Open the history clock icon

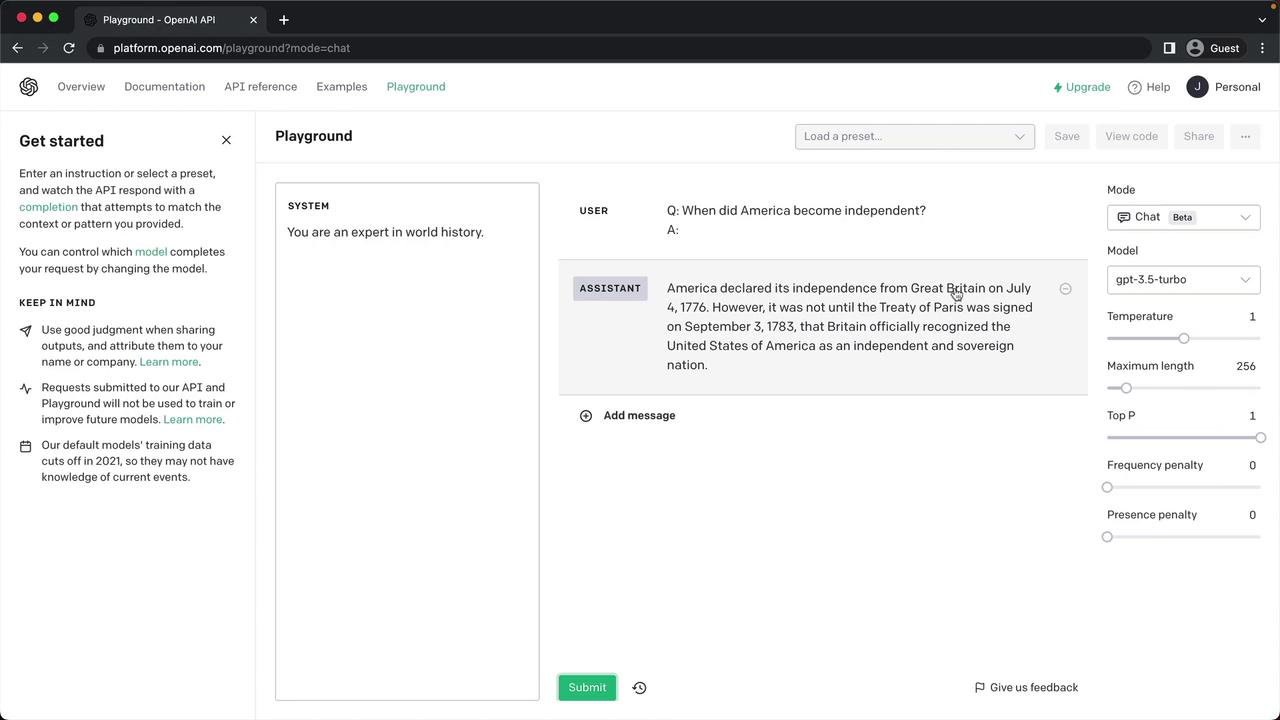pos(640,688)
